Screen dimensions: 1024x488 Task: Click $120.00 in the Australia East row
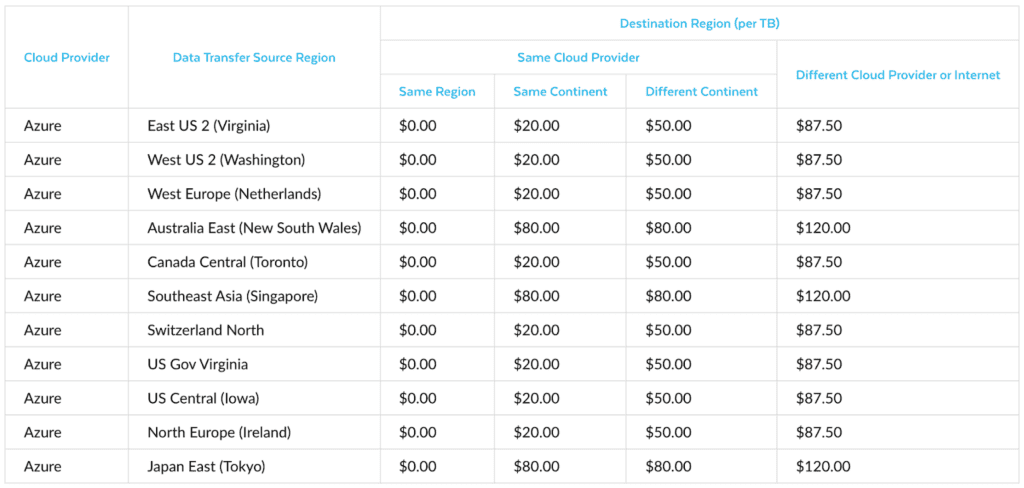click(x=823, y=227)
